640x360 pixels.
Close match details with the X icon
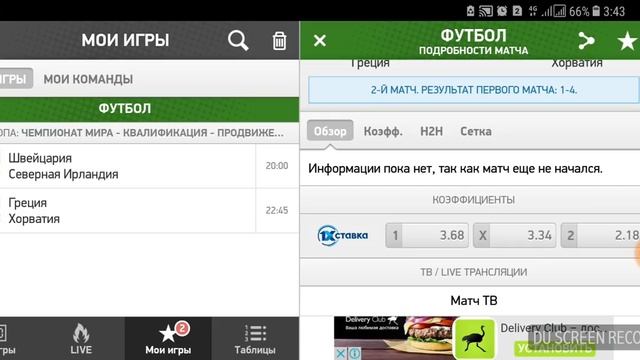(x=320, y=40)
